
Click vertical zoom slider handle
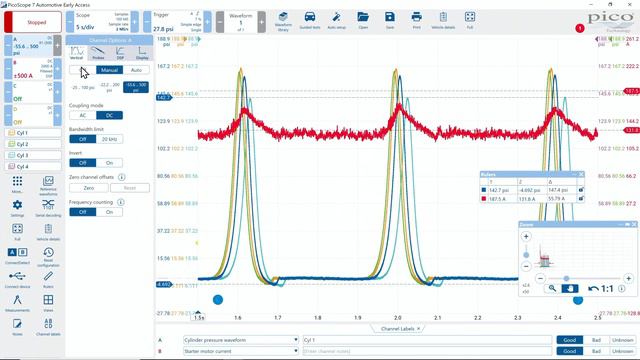click(x=526, y=255)
